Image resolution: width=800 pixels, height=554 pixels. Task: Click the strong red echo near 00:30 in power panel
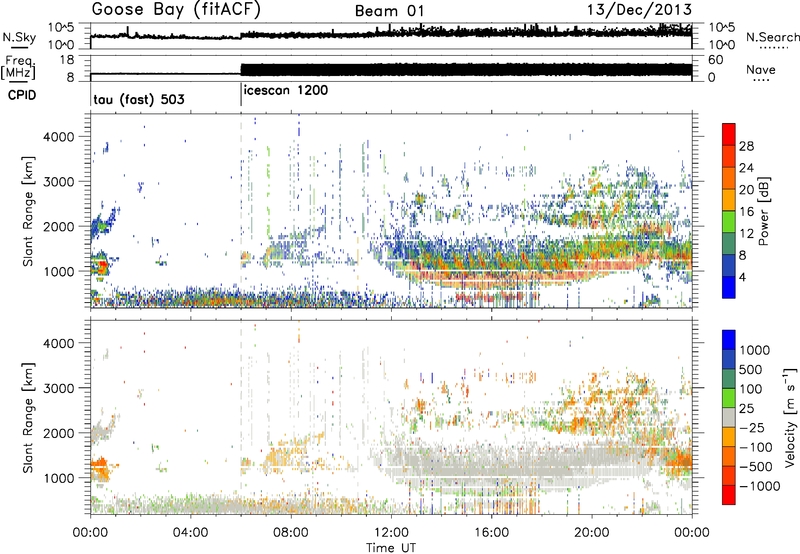[x=102, y=266]
